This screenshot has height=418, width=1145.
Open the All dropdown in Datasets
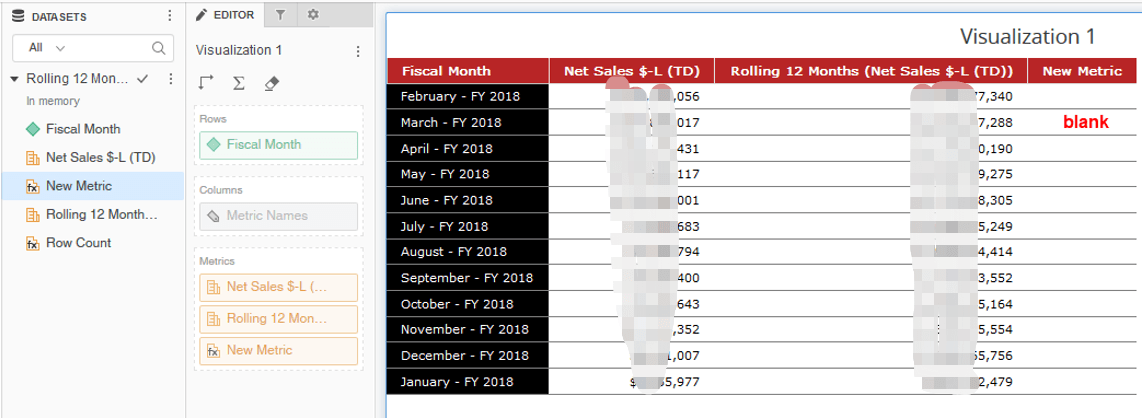47,47
